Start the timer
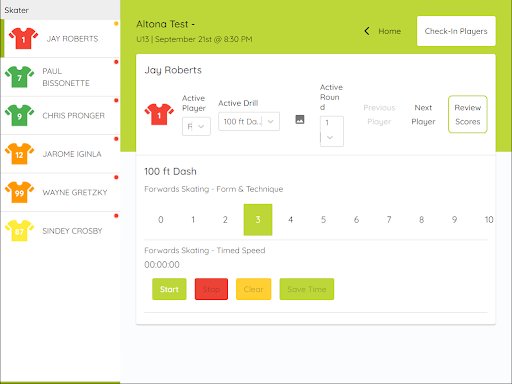The image size is (512, 384). tap(169, 289)
